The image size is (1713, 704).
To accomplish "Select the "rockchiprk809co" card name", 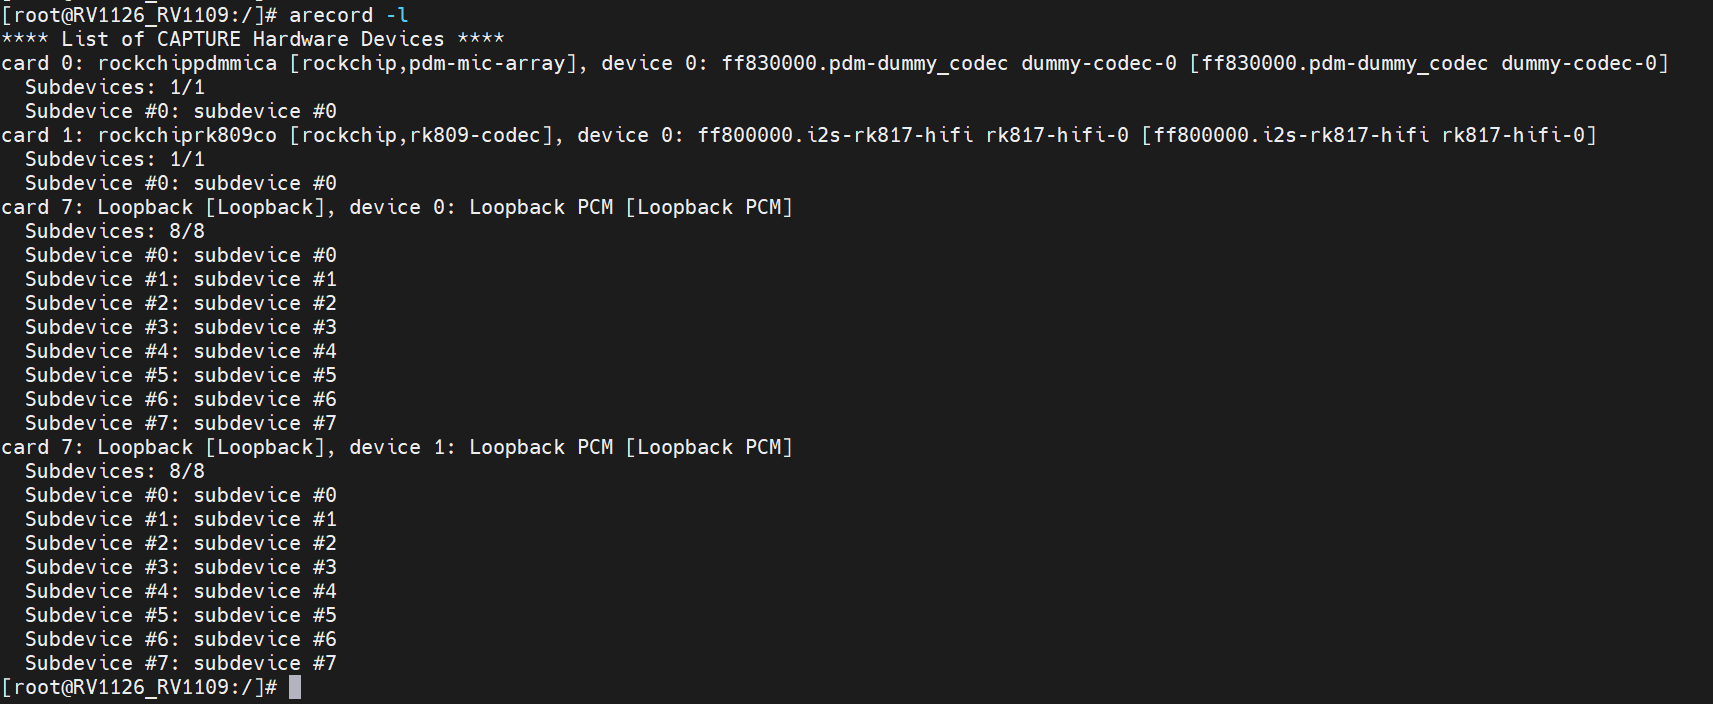I will pyautogui.click(x=187, y=135).
